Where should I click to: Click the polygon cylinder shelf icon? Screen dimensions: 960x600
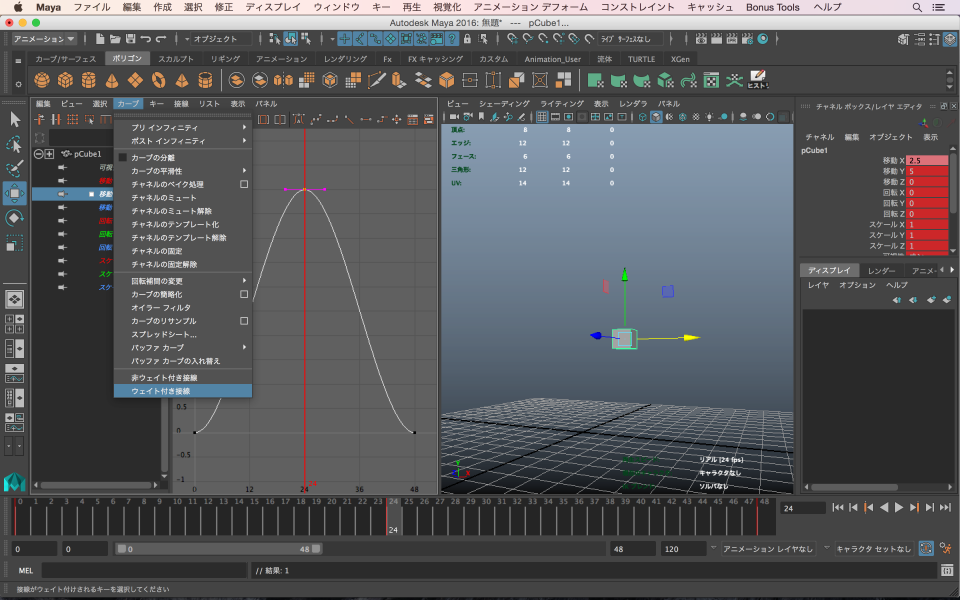click(89, 80)
